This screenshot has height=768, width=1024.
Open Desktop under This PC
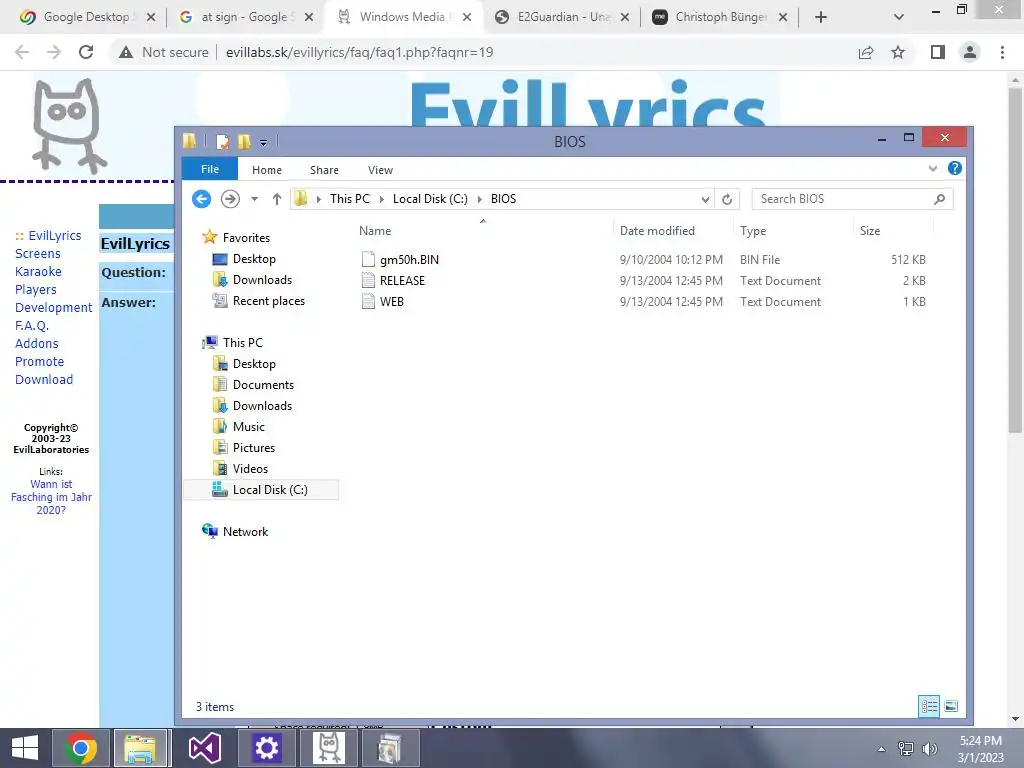[254, 364]
